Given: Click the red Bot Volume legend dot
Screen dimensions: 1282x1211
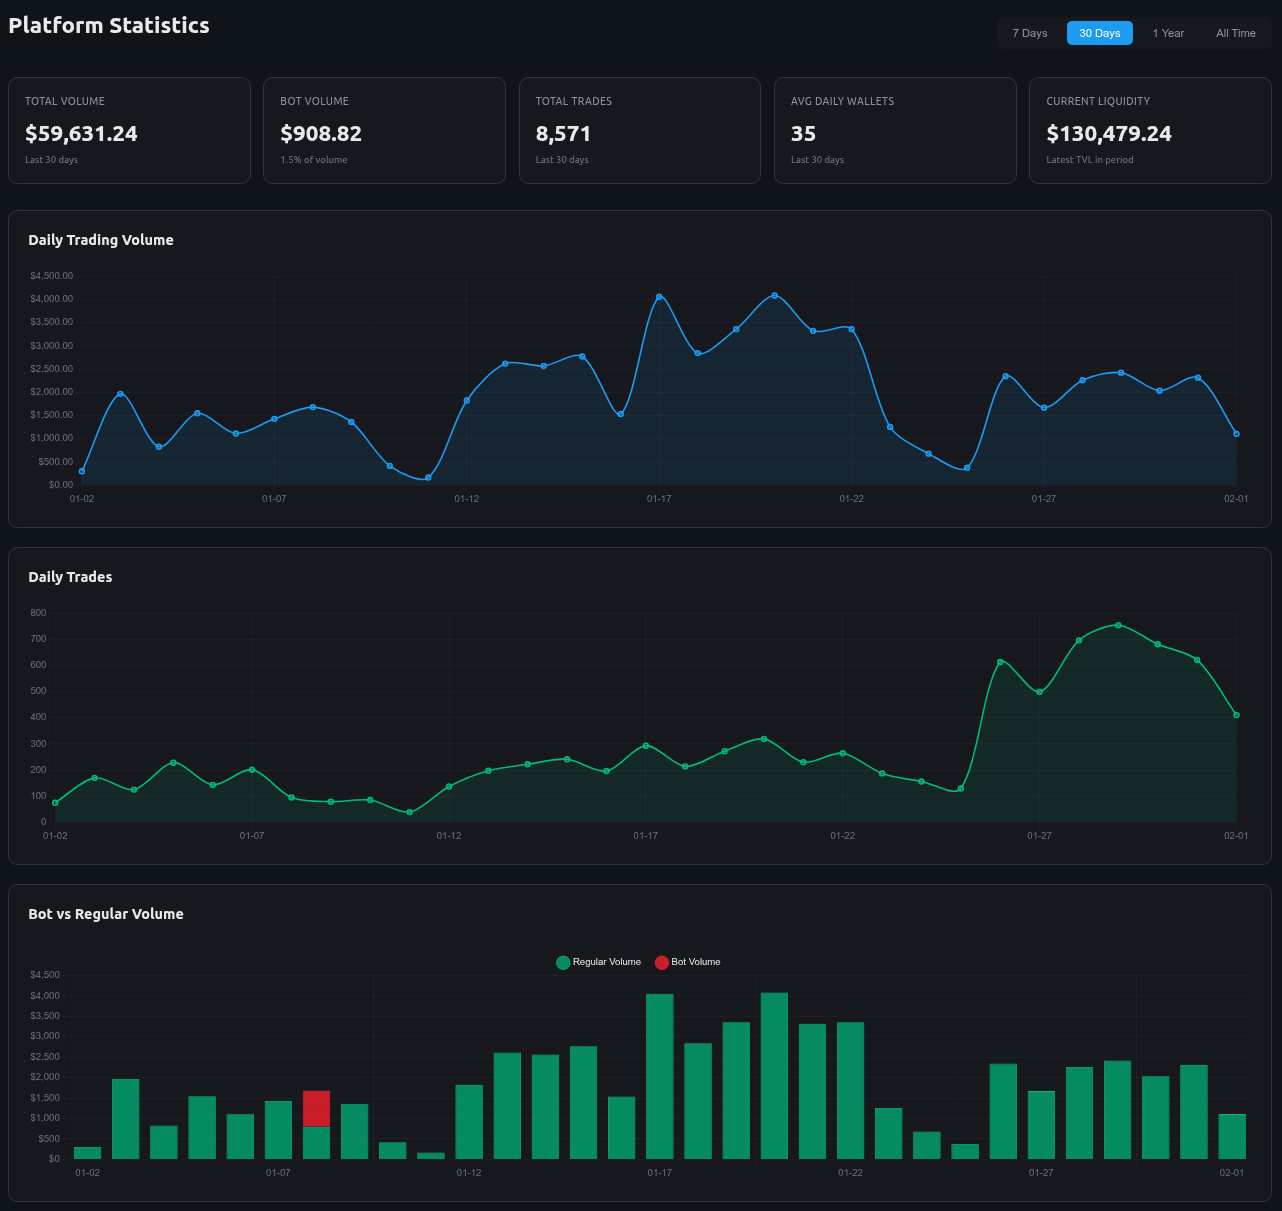Looking at the screenshot, I should [x=661, y=961].
